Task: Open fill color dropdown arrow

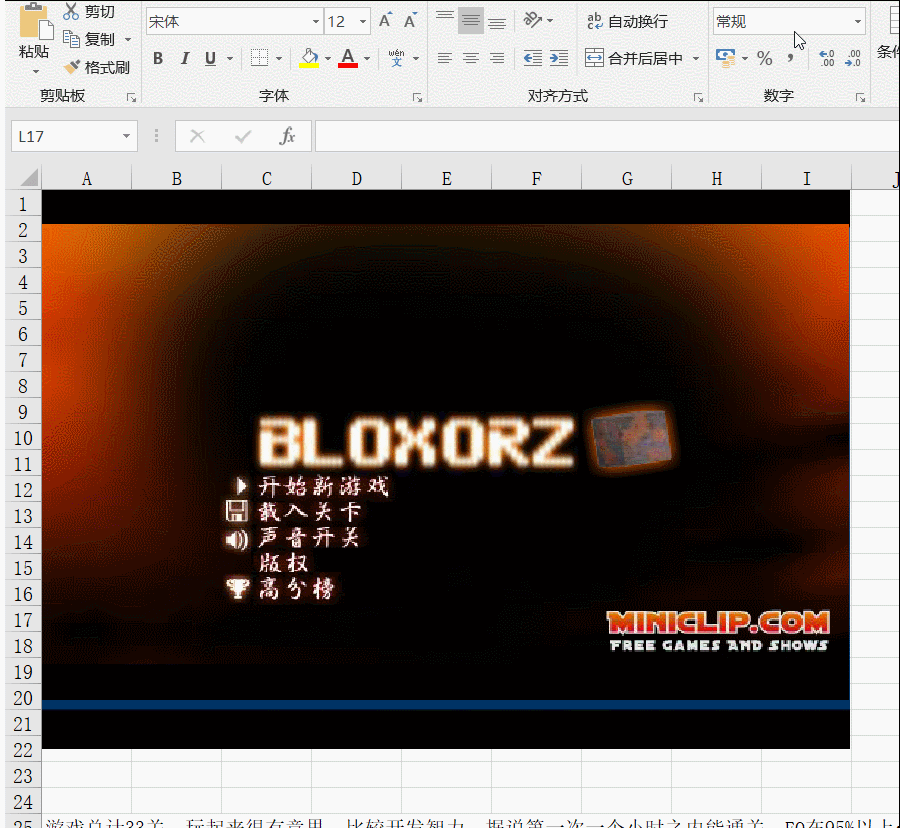Action: coord(328,59)
